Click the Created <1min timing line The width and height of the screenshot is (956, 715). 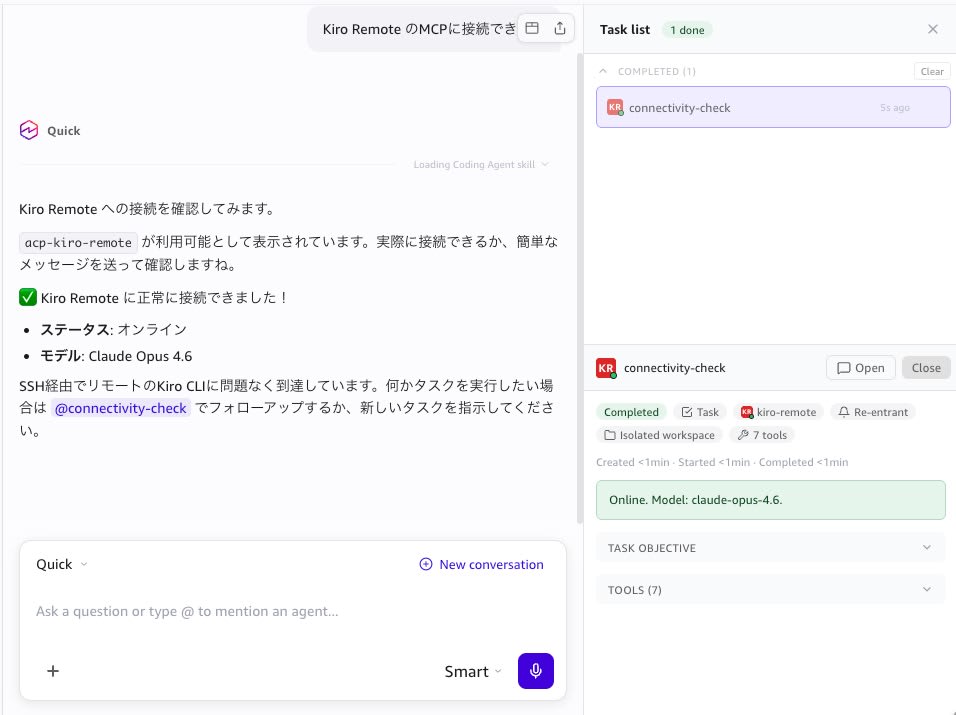click(722, 462)
